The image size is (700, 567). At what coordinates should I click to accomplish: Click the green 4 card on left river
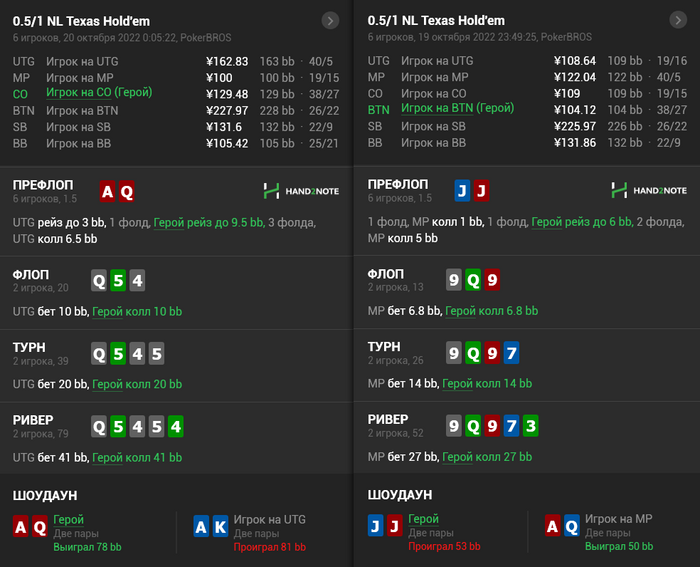176,426
